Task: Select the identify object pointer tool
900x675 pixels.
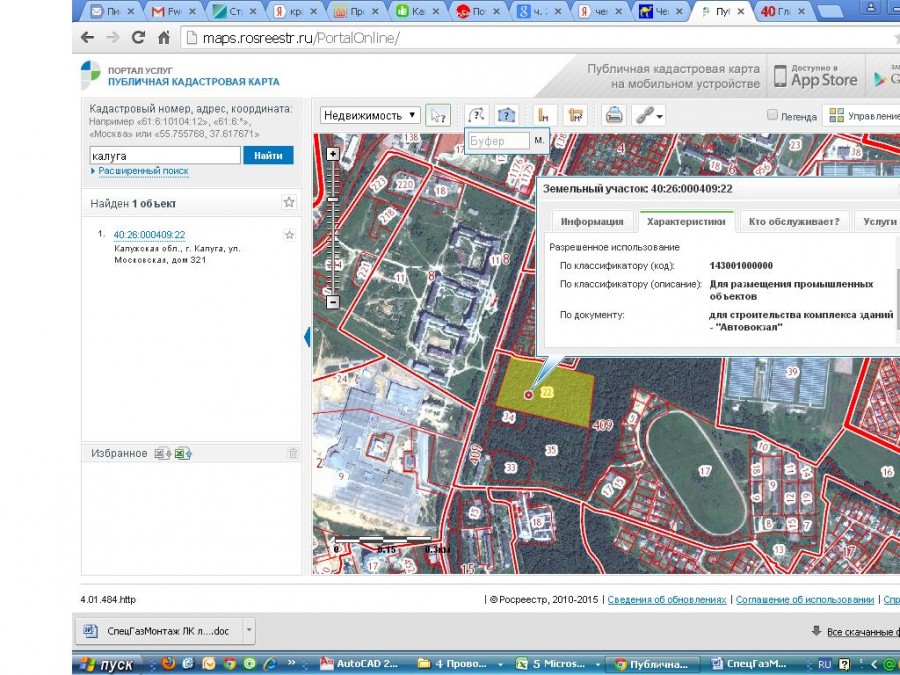Action: (438, 115)
